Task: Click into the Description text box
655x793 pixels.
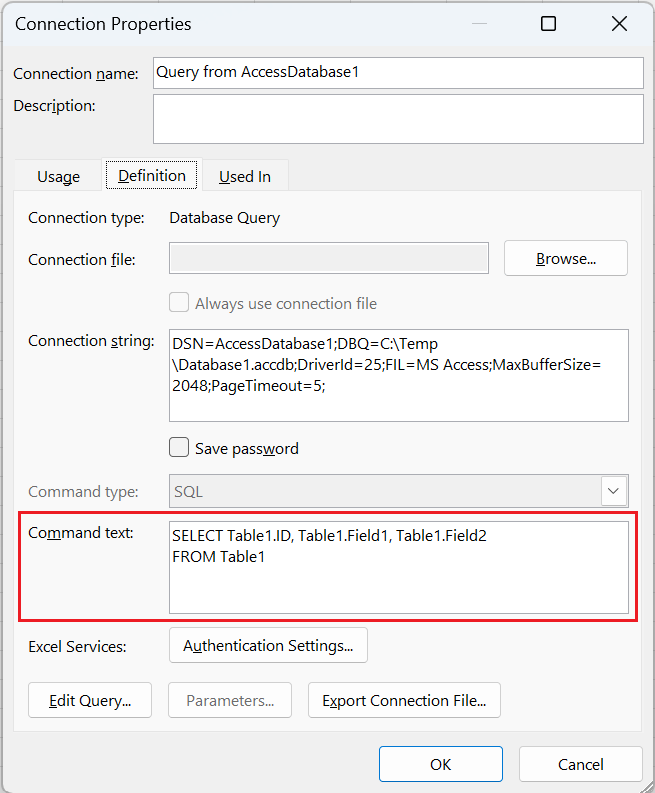Action: [398, 119]
